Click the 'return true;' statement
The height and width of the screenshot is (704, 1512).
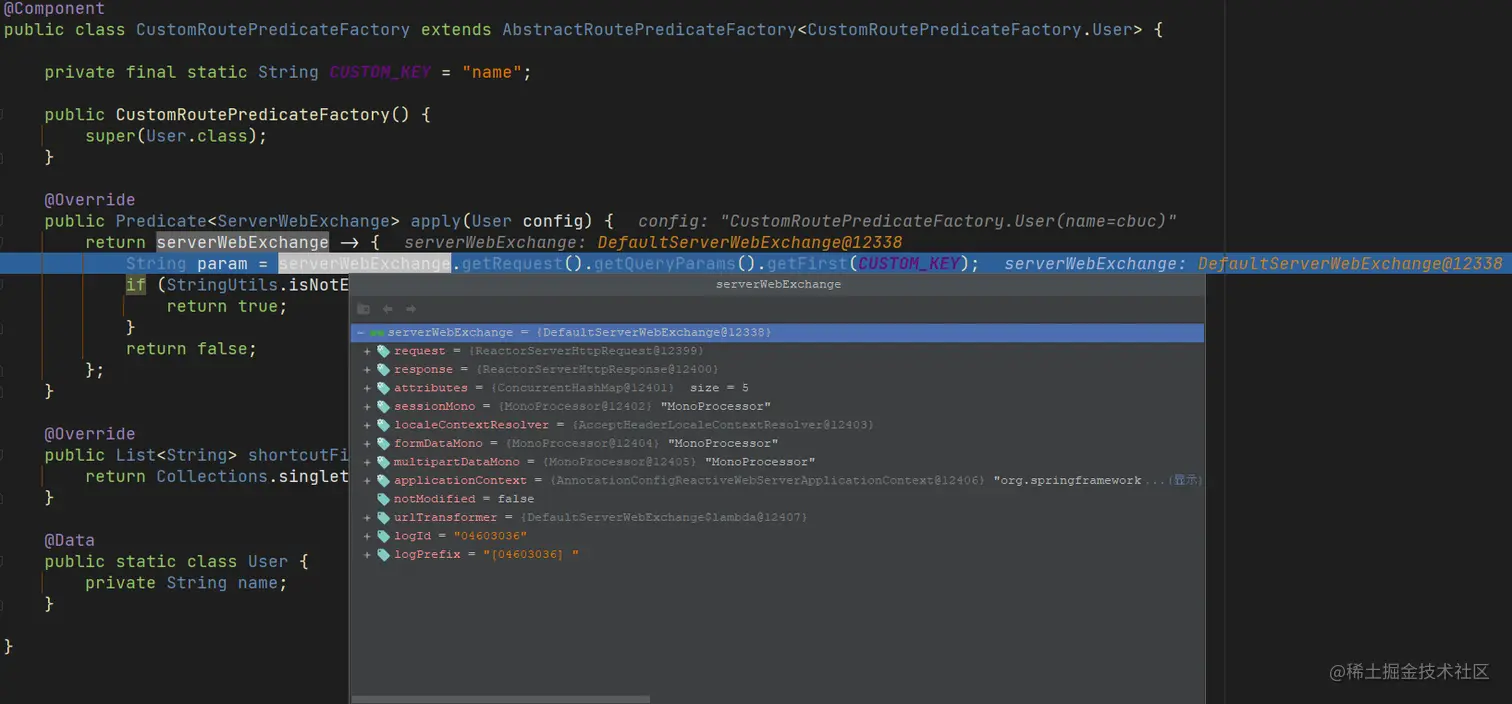(227, 306)
